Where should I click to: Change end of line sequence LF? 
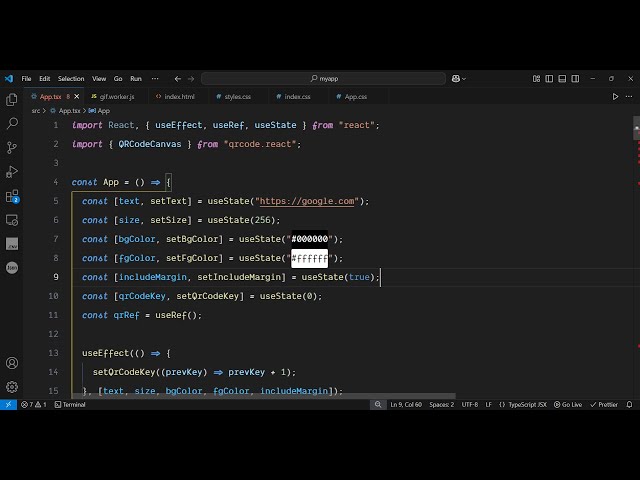coord(489,404)
